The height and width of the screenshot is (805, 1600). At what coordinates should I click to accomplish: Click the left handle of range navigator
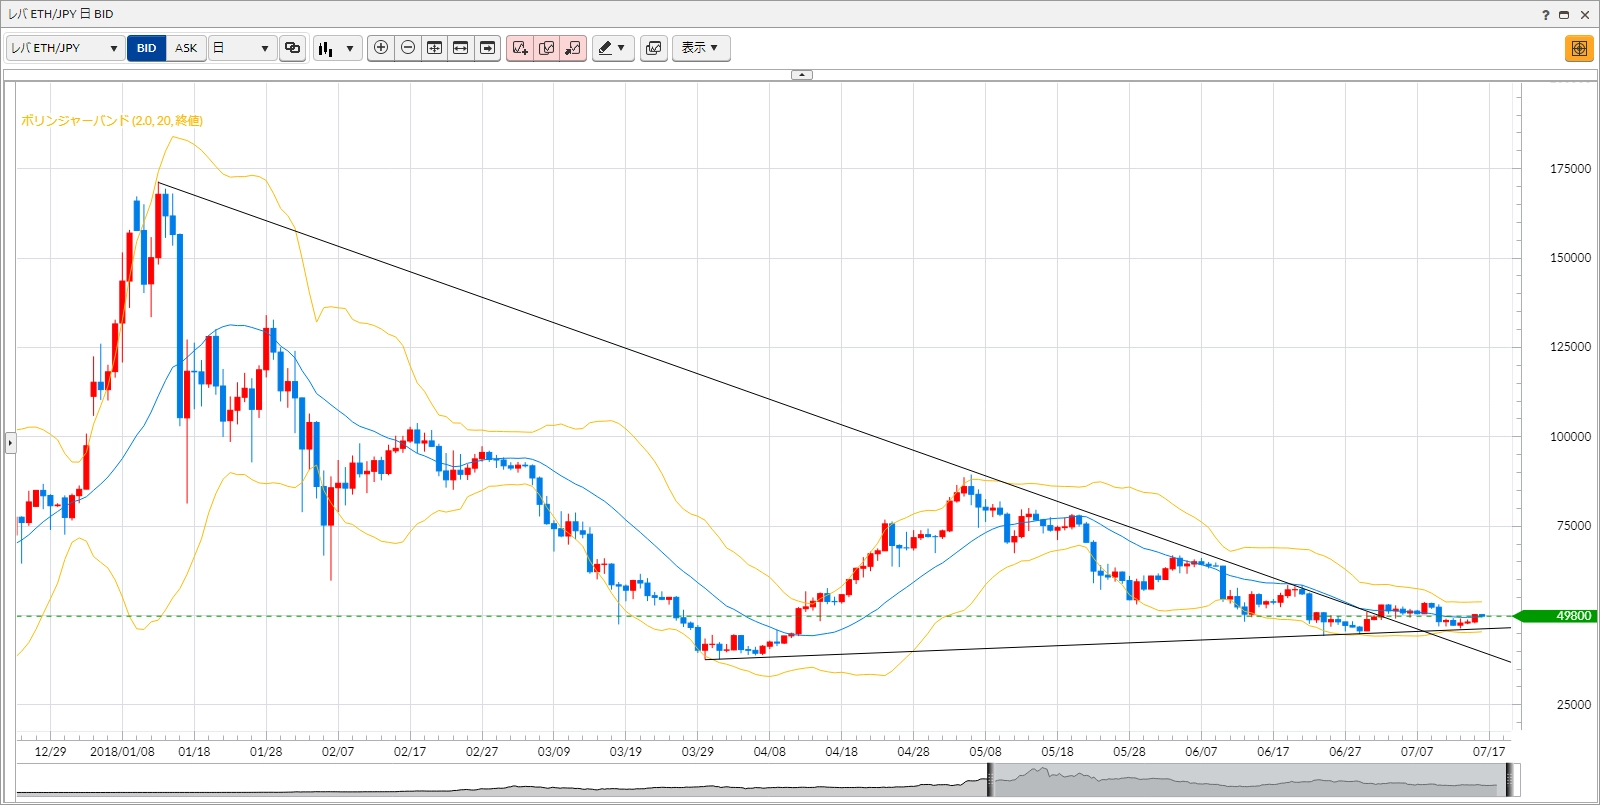(x=990, y=780)
